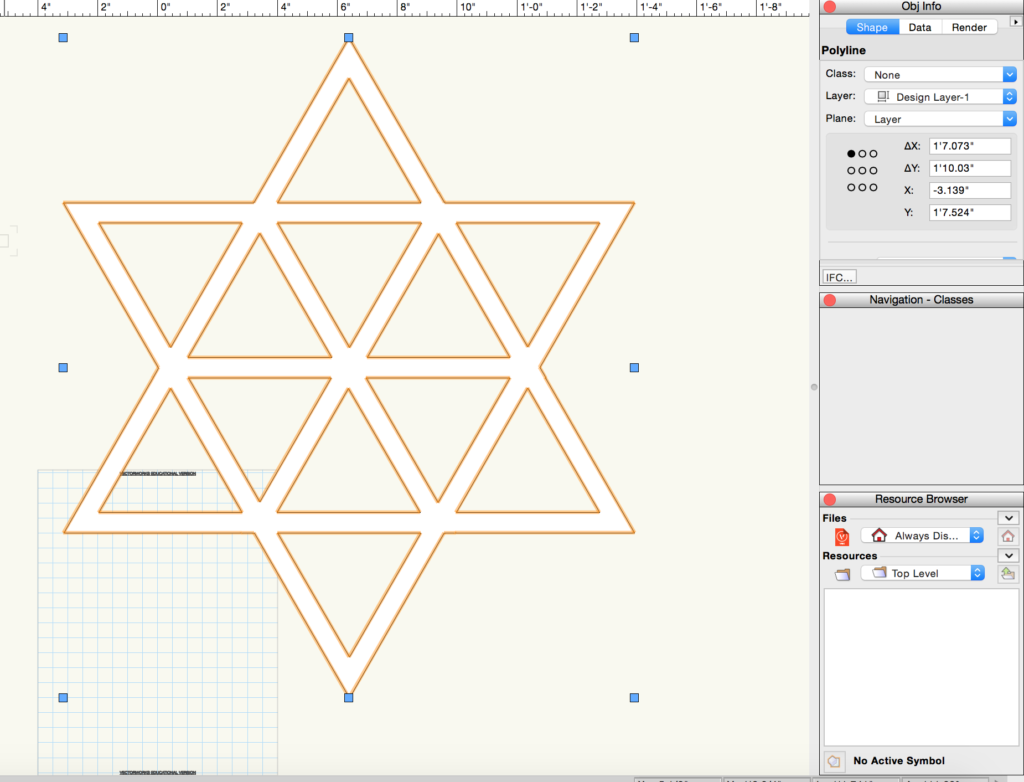Image resolution: width=1024 pixels, height=782 pixels.
Task: Select the center position radio button
Action: pos(862,171)
